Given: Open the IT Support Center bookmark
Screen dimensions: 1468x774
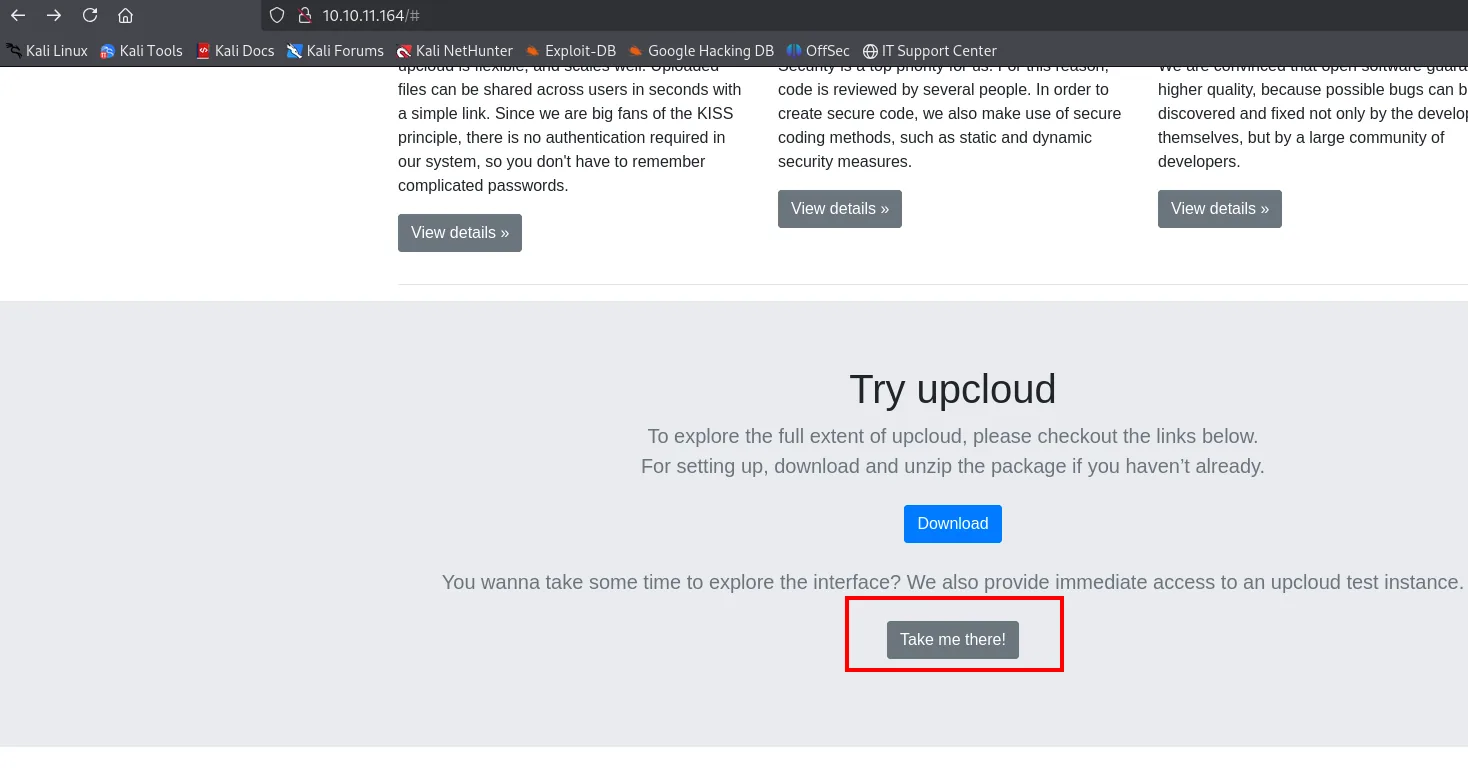Looking at the screenshot, I should coord(930,50).
